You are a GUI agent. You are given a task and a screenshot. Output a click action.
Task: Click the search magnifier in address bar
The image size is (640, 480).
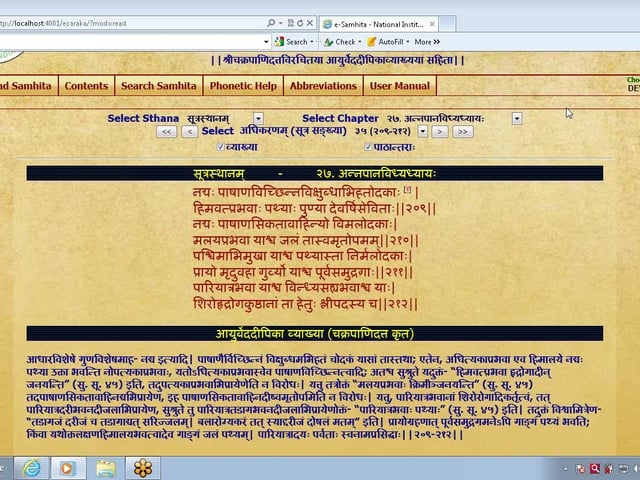pos(272,22)
